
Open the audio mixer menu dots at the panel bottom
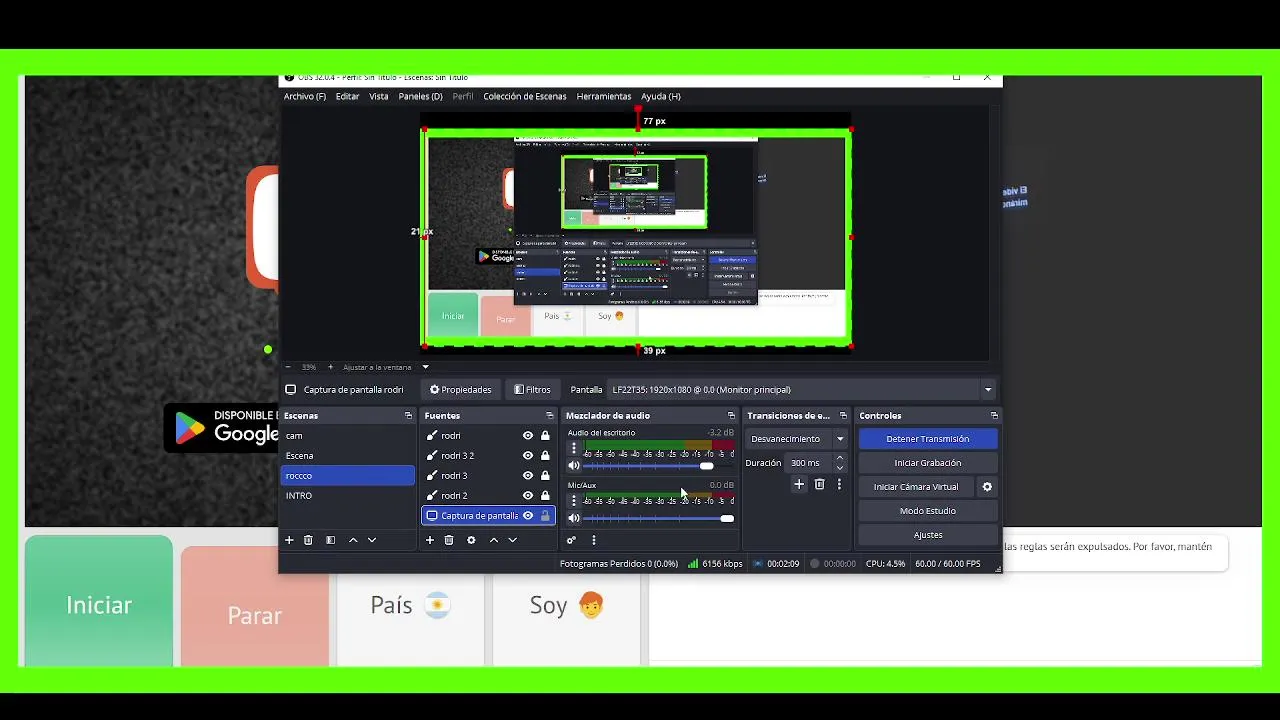tap(594, 540)
